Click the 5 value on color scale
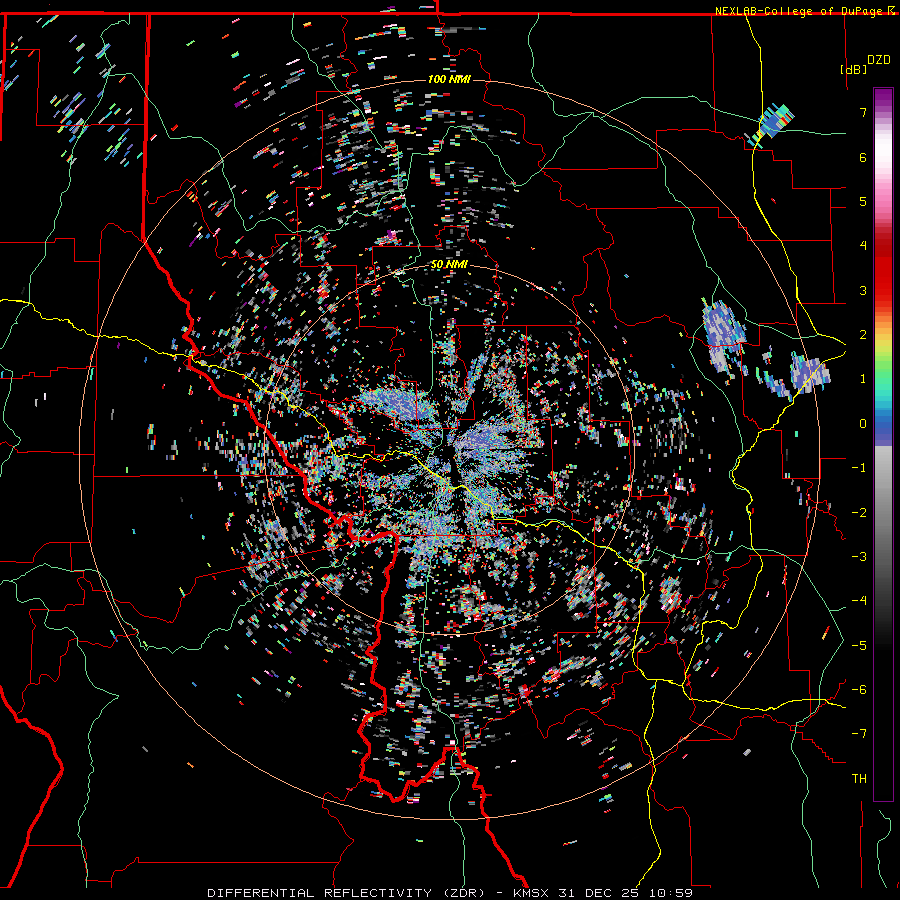The width and height of the screenshot is (900, 900). (863, 201)
